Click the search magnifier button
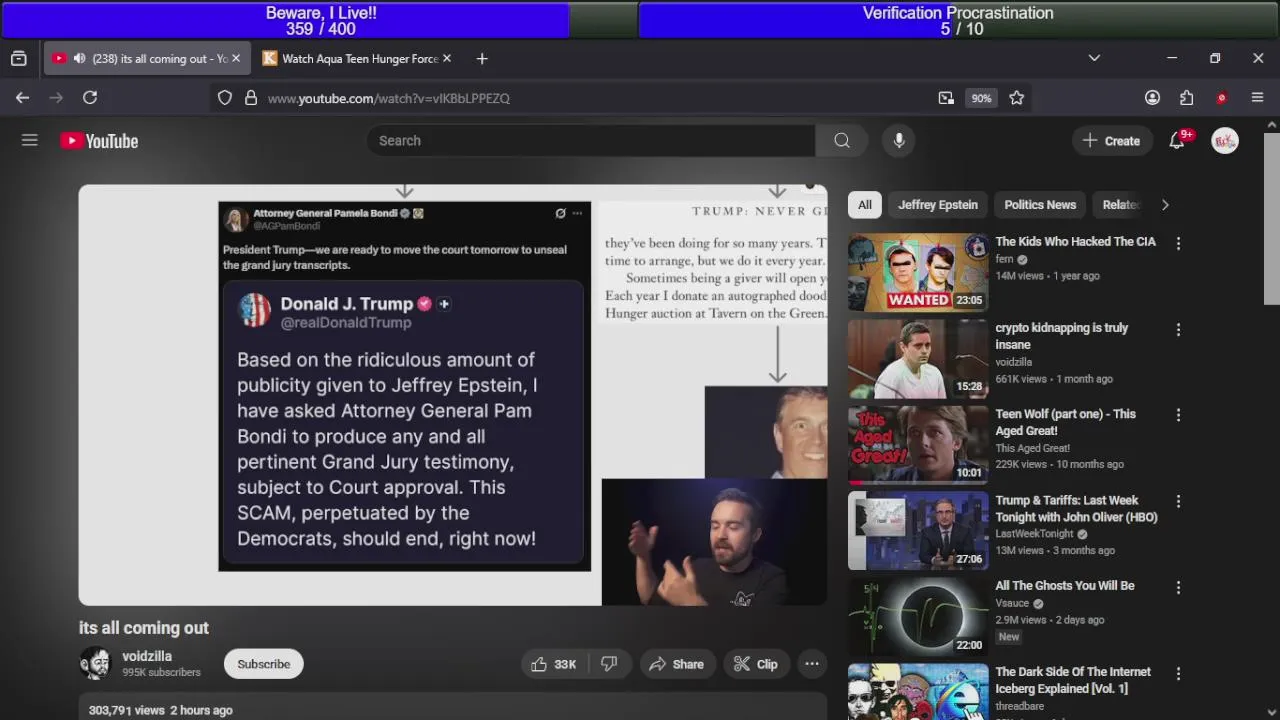This screenshot has width=1280, height=720. pyautogui.click(x=842, y=141)
